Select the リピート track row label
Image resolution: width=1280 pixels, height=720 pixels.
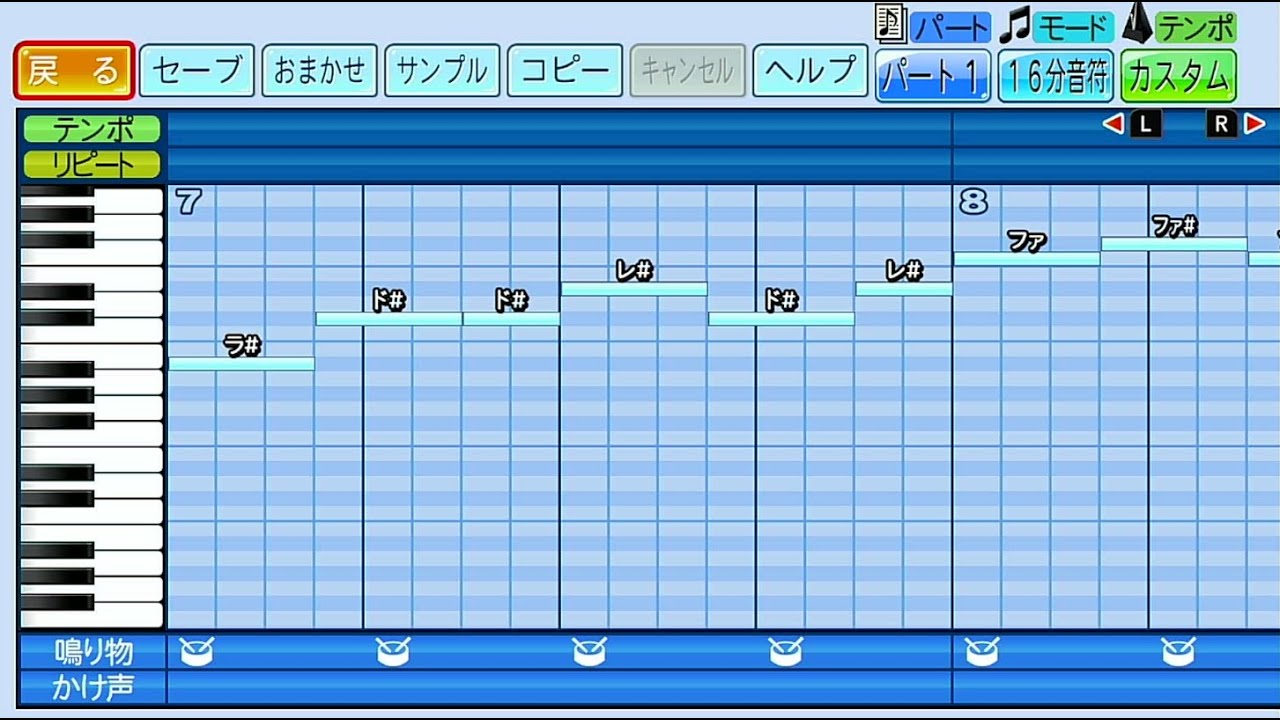click(x=92, y=164)
